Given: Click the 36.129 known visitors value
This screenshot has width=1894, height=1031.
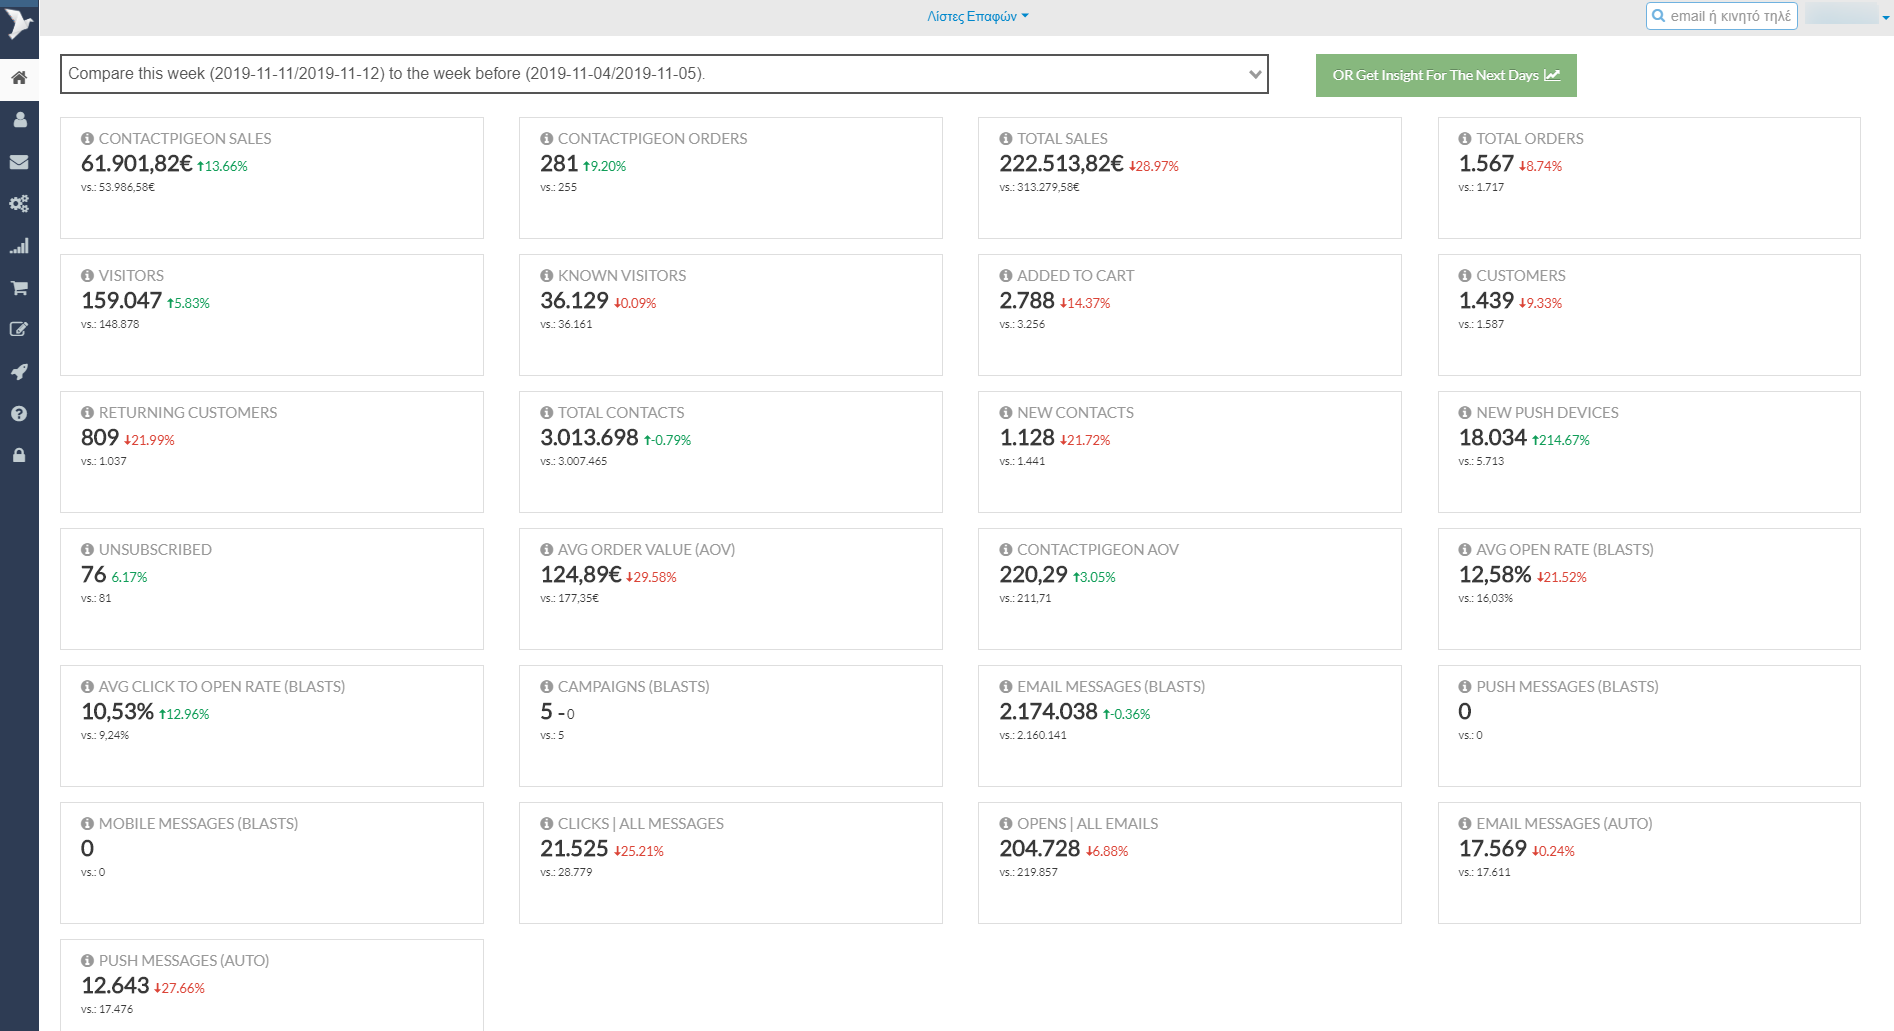Looking at the screenshot, I should click(574, 301).
